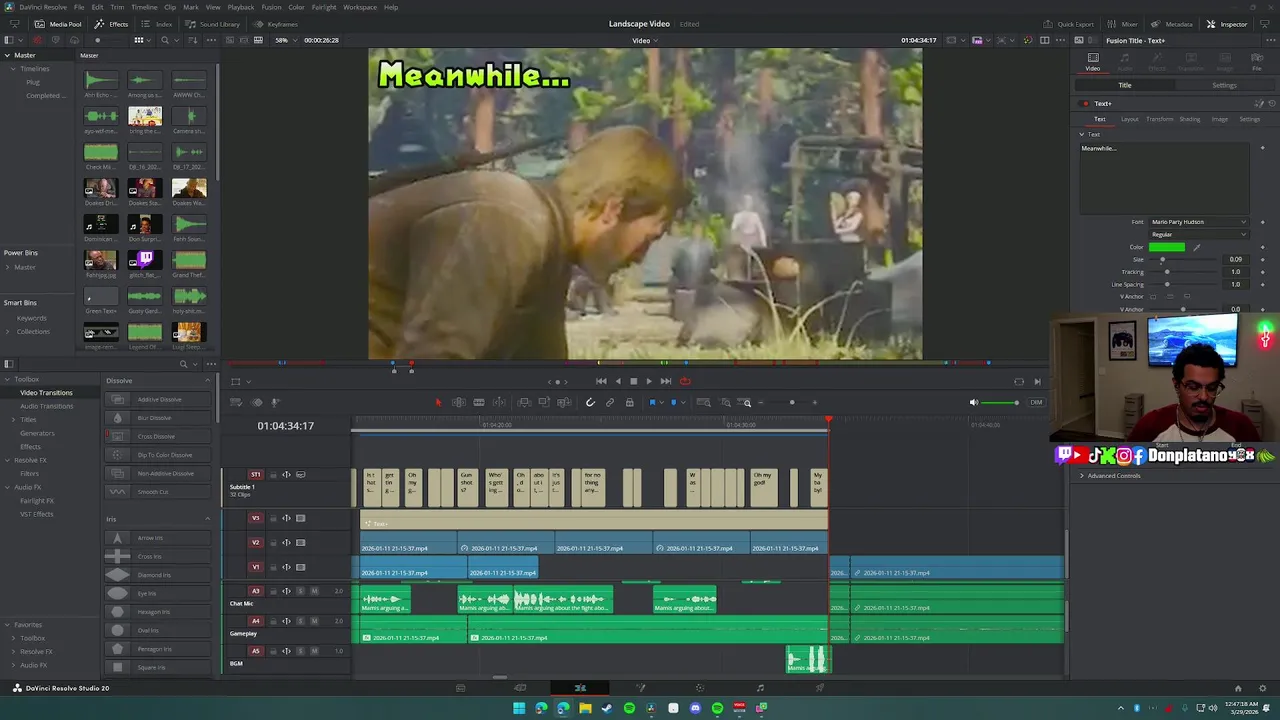
Task: Mute the A4 Gameplay track
Action: pyautogui.click(x=314, y=621)
